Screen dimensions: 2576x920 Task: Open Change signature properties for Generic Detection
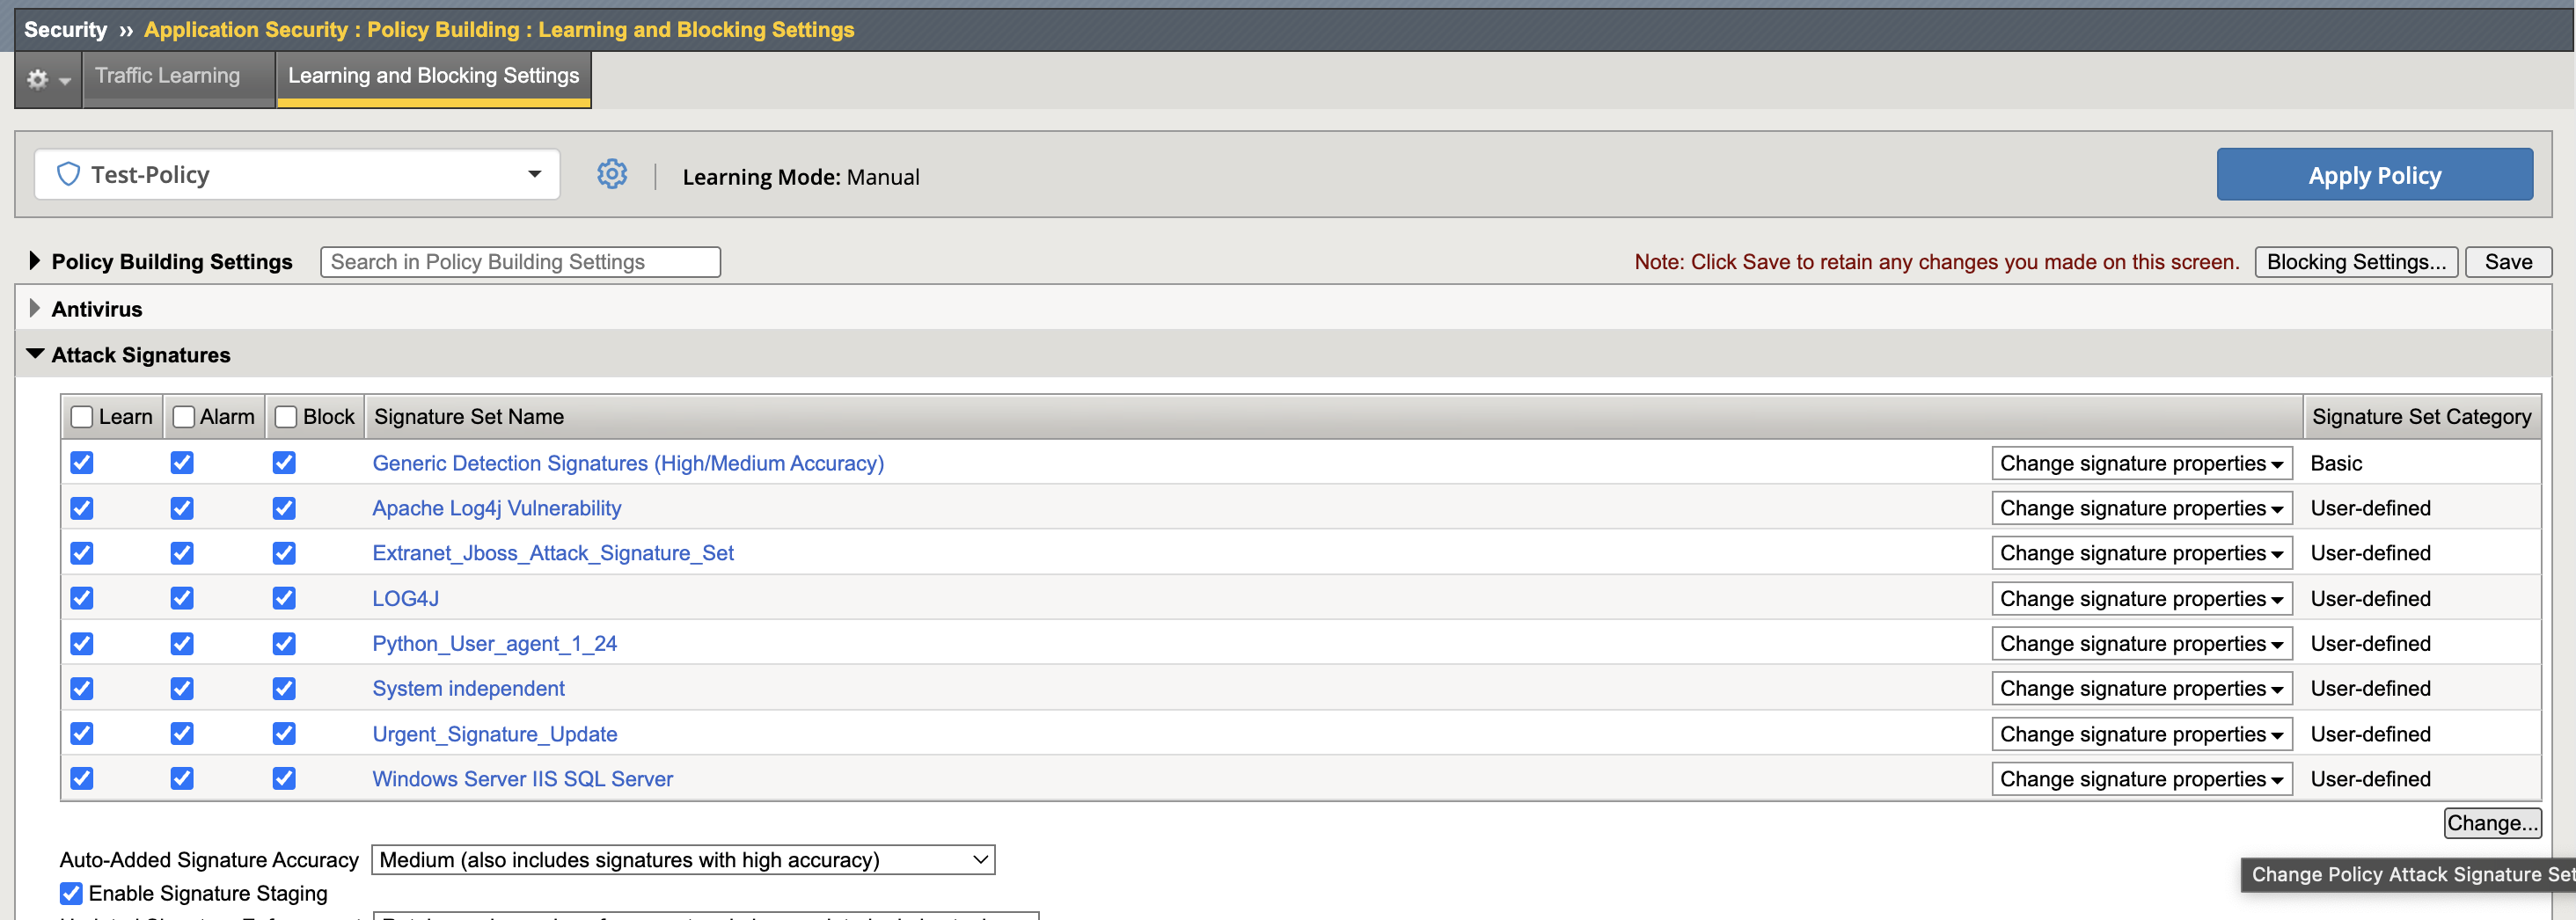tap(2141, 463)
